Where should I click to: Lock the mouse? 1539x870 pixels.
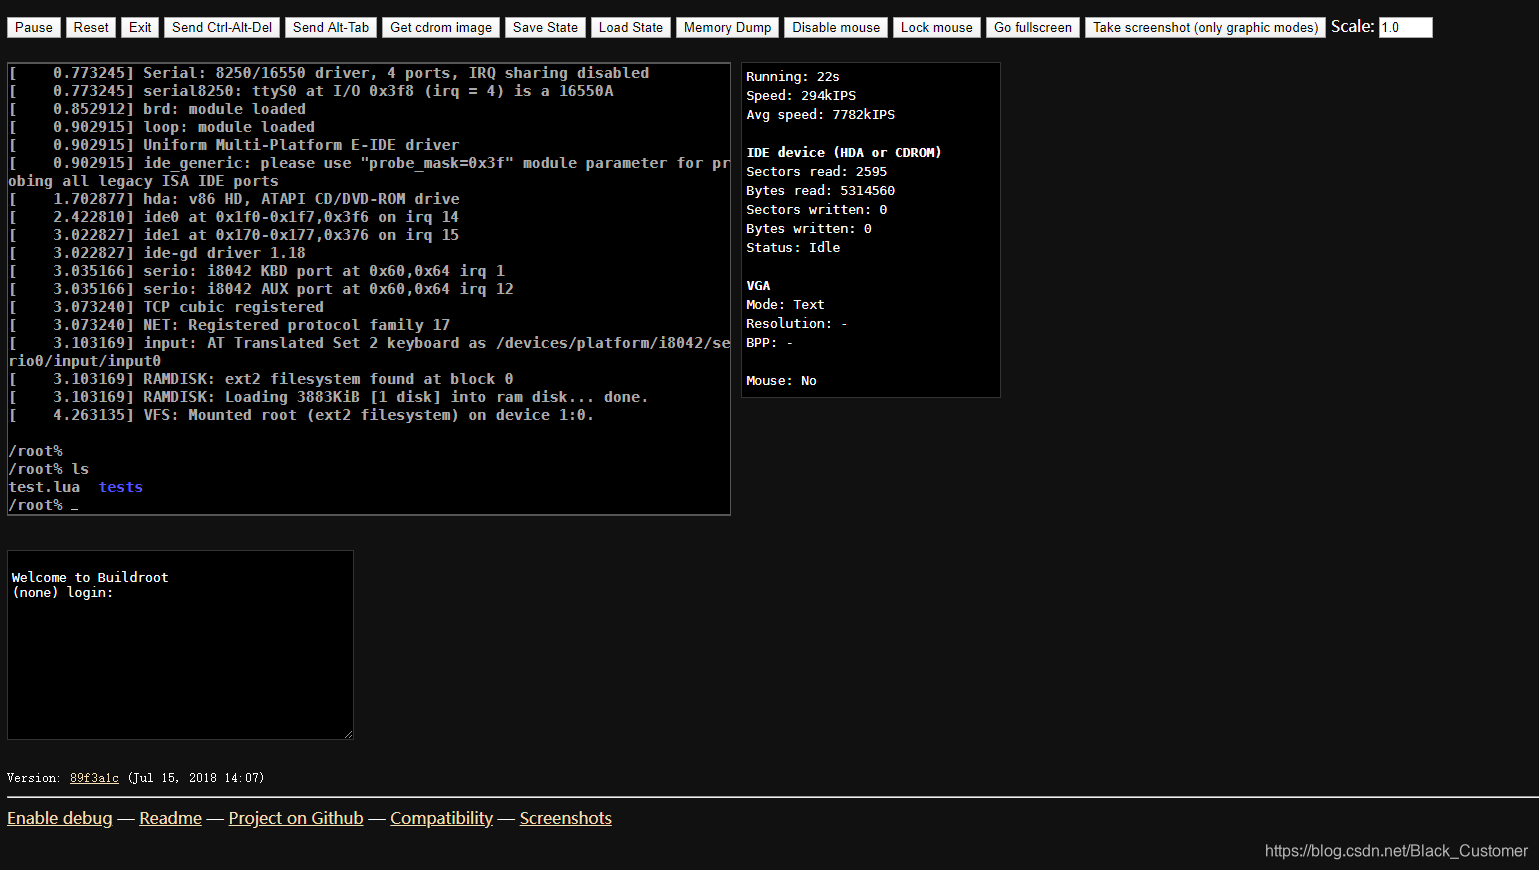coord(936,27)
